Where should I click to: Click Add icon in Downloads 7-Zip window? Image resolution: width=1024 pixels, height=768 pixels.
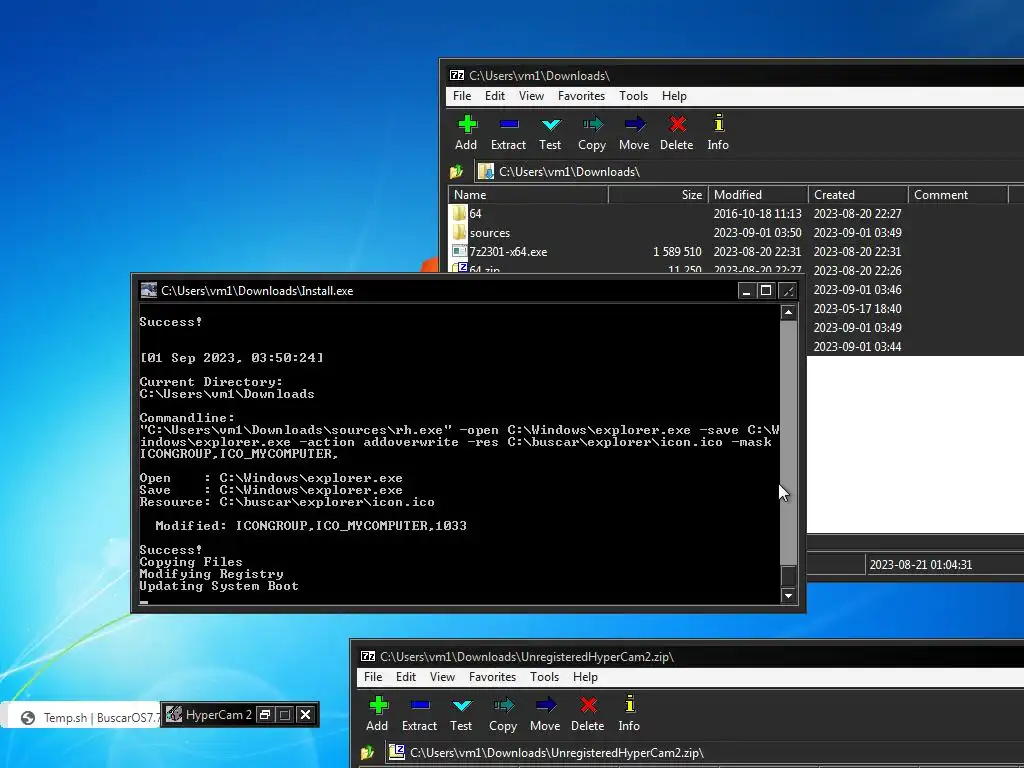pyautogui.click(x=467, y=124)
